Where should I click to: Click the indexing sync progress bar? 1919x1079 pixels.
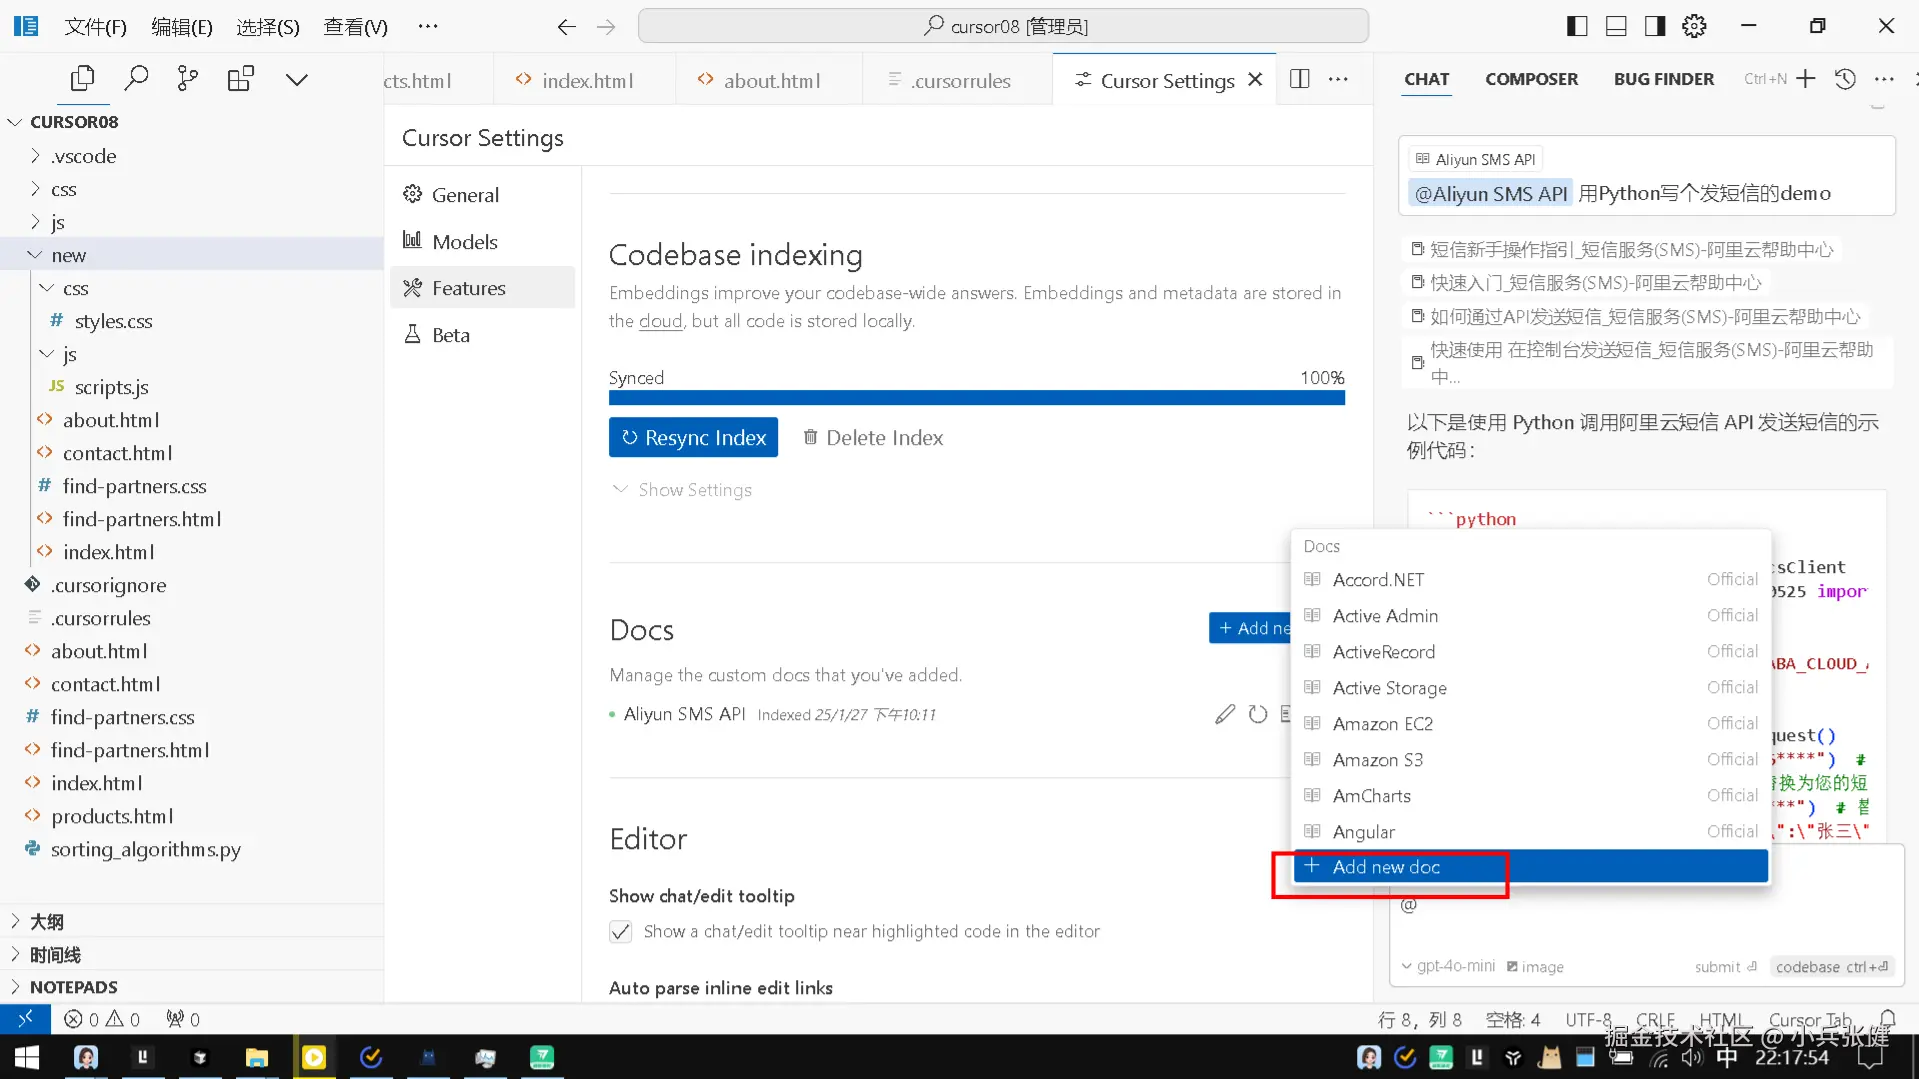pos(976,398)
